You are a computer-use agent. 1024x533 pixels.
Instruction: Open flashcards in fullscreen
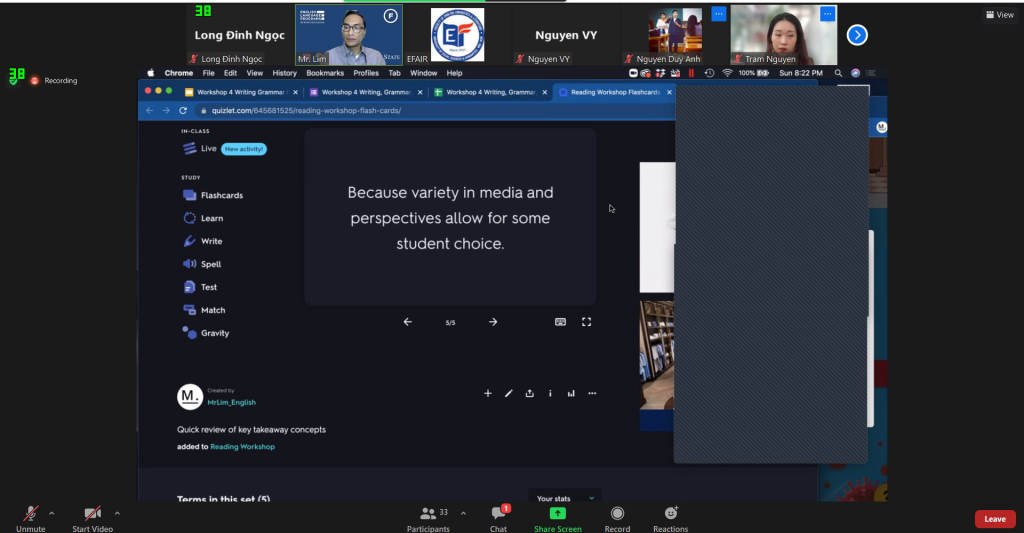pyautogui.click(x=586, y=322)
